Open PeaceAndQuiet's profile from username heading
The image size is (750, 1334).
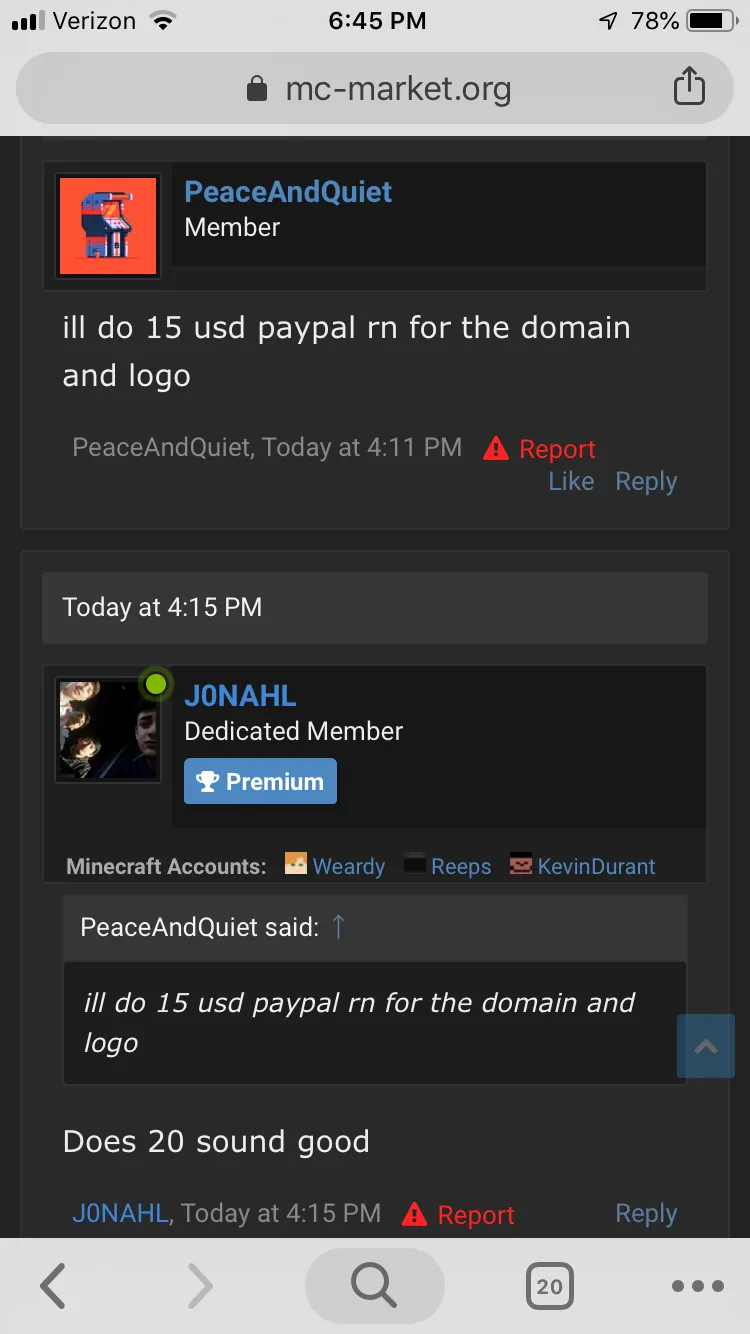click(288, 192)
